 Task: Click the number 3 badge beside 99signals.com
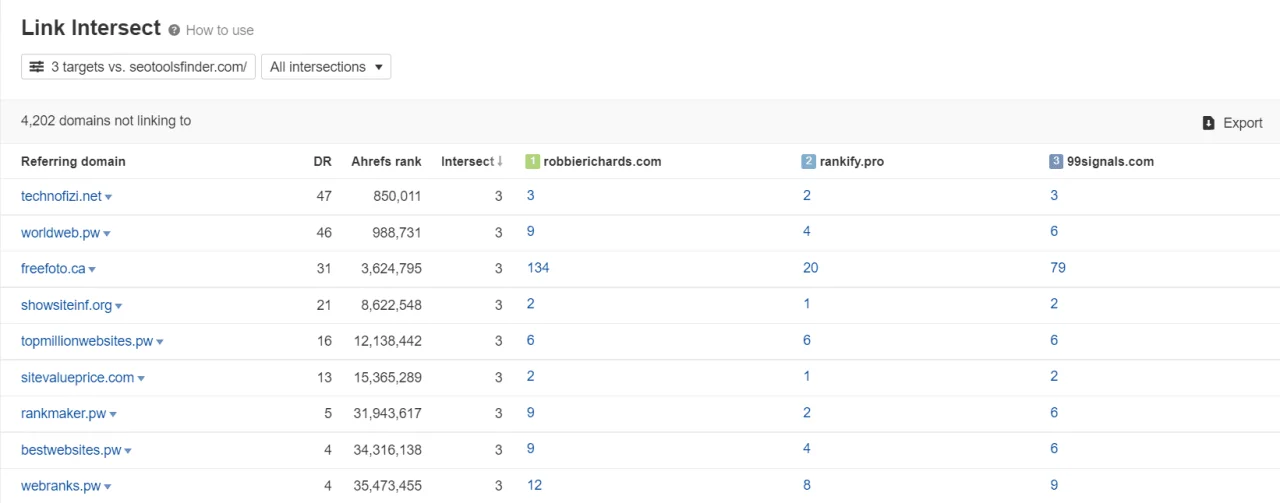1056,161
